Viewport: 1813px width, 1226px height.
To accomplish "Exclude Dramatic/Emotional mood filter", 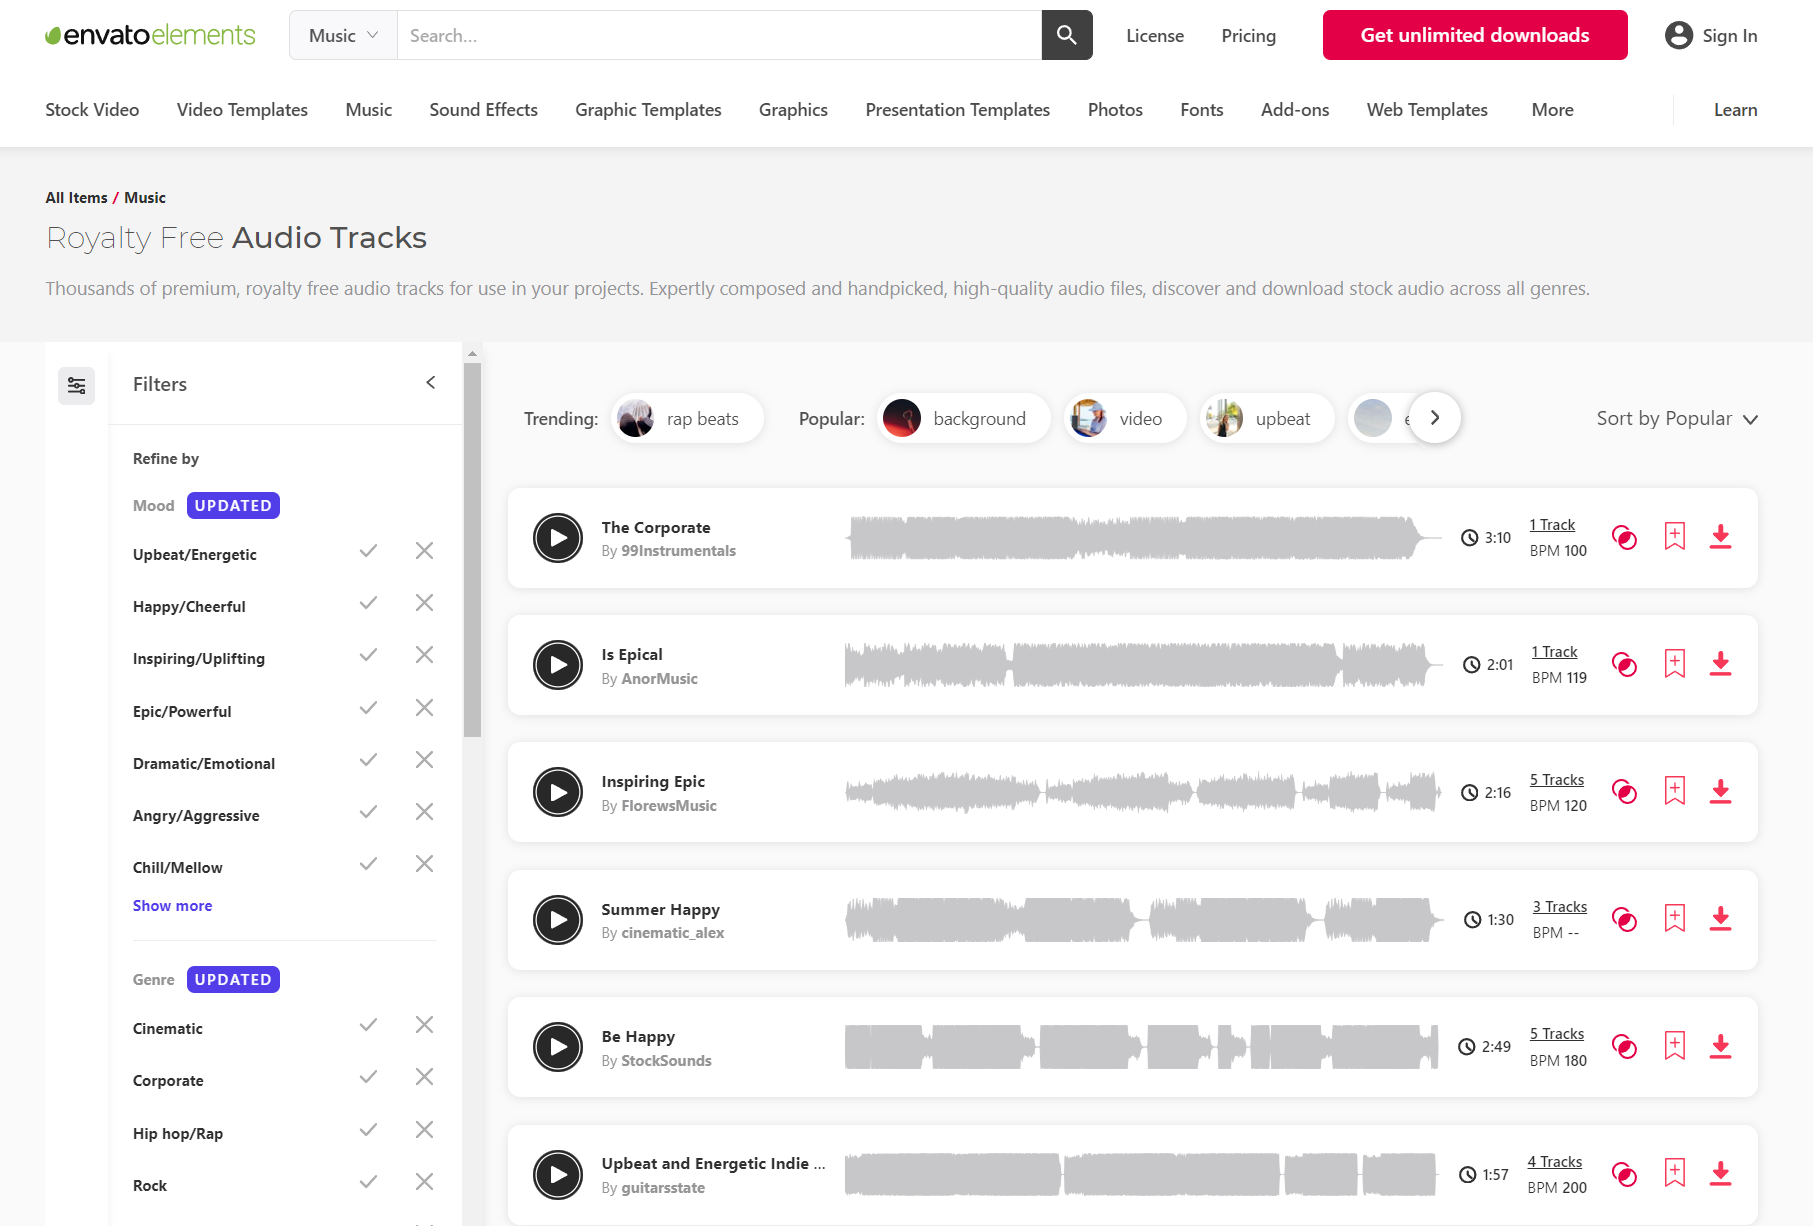I will [424, 760].
